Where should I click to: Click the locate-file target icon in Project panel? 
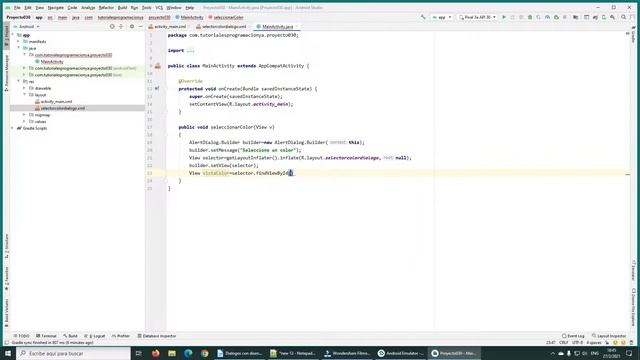(x=112, y=27)
